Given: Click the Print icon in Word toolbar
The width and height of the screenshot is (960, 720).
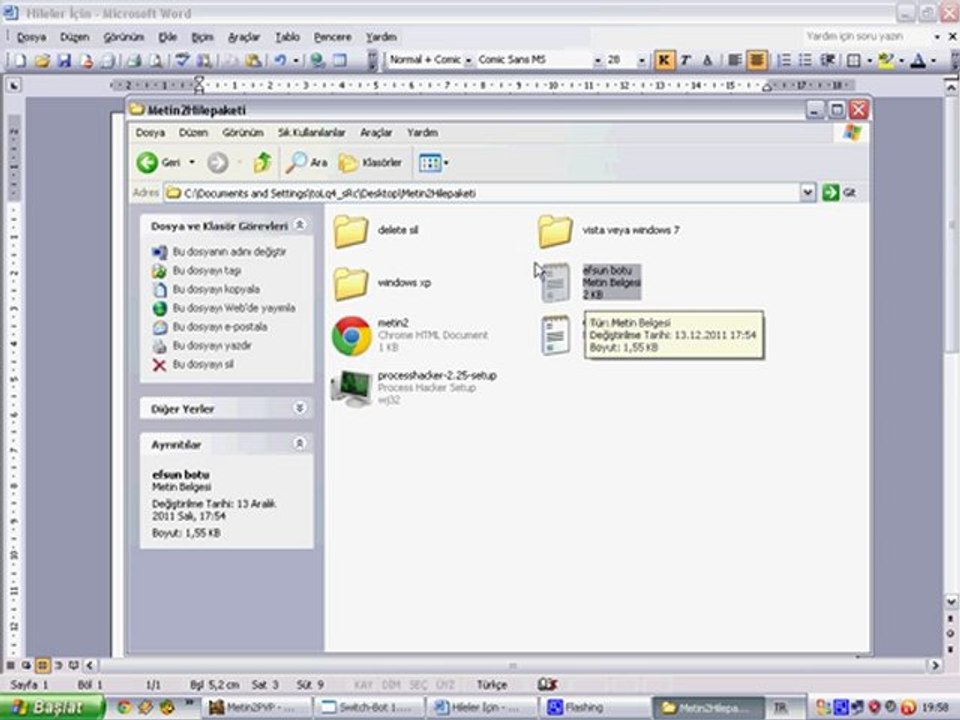Looking at the screenshot, I should 134,60.
